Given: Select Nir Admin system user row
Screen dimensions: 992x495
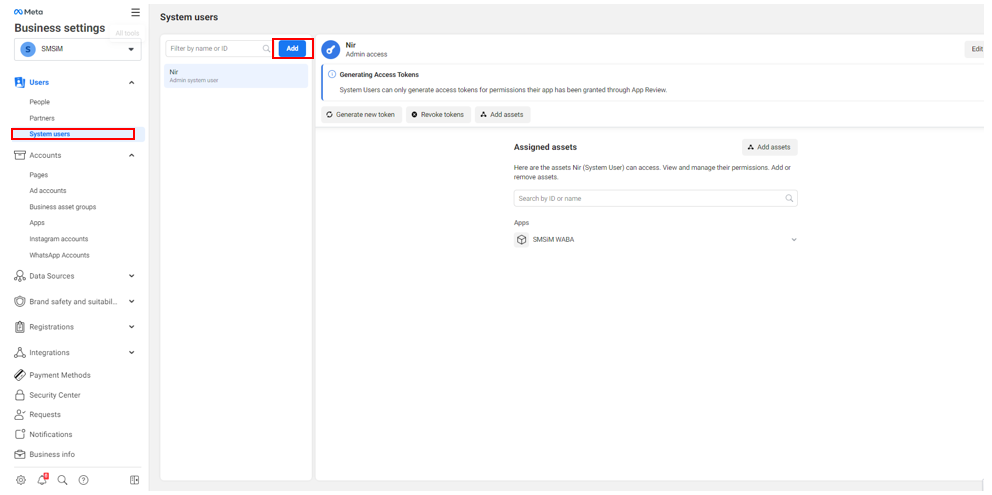Looking at the screenshot, I should click(236, 76).
